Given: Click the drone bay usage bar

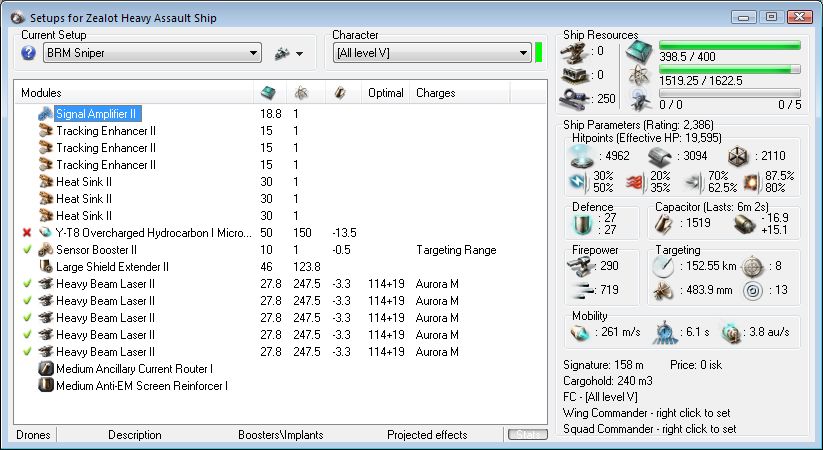Looking at the screenshot, I should tap(730, 93).
